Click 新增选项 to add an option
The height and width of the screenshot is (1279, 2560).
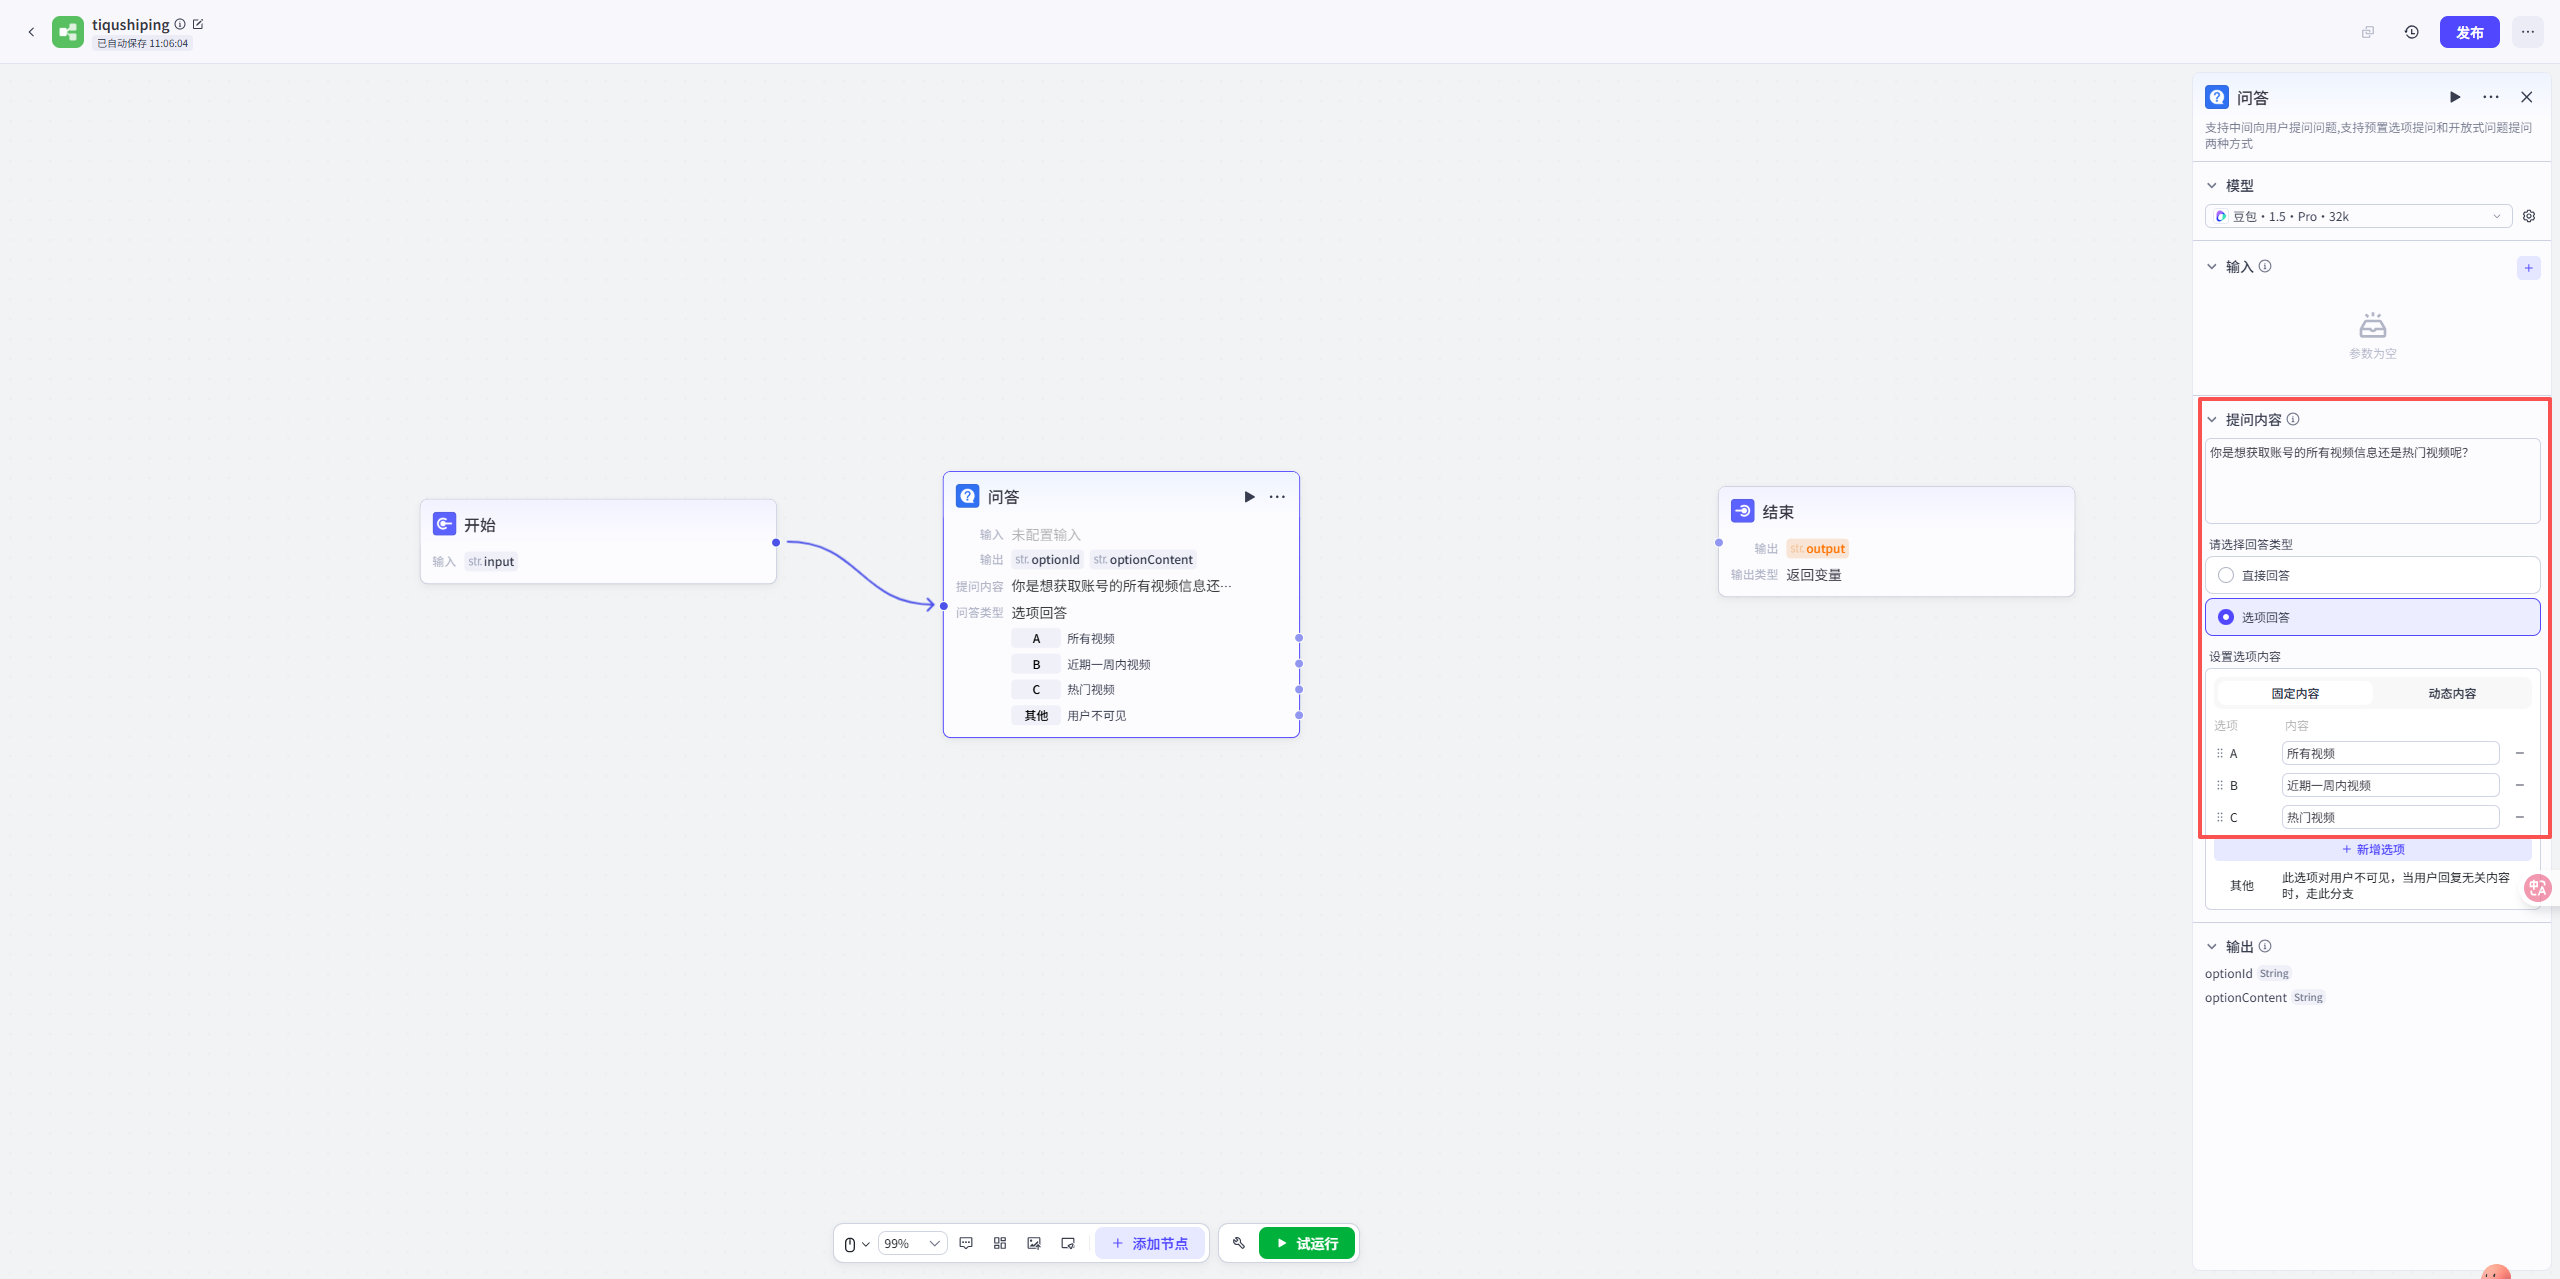point(2372,849)
